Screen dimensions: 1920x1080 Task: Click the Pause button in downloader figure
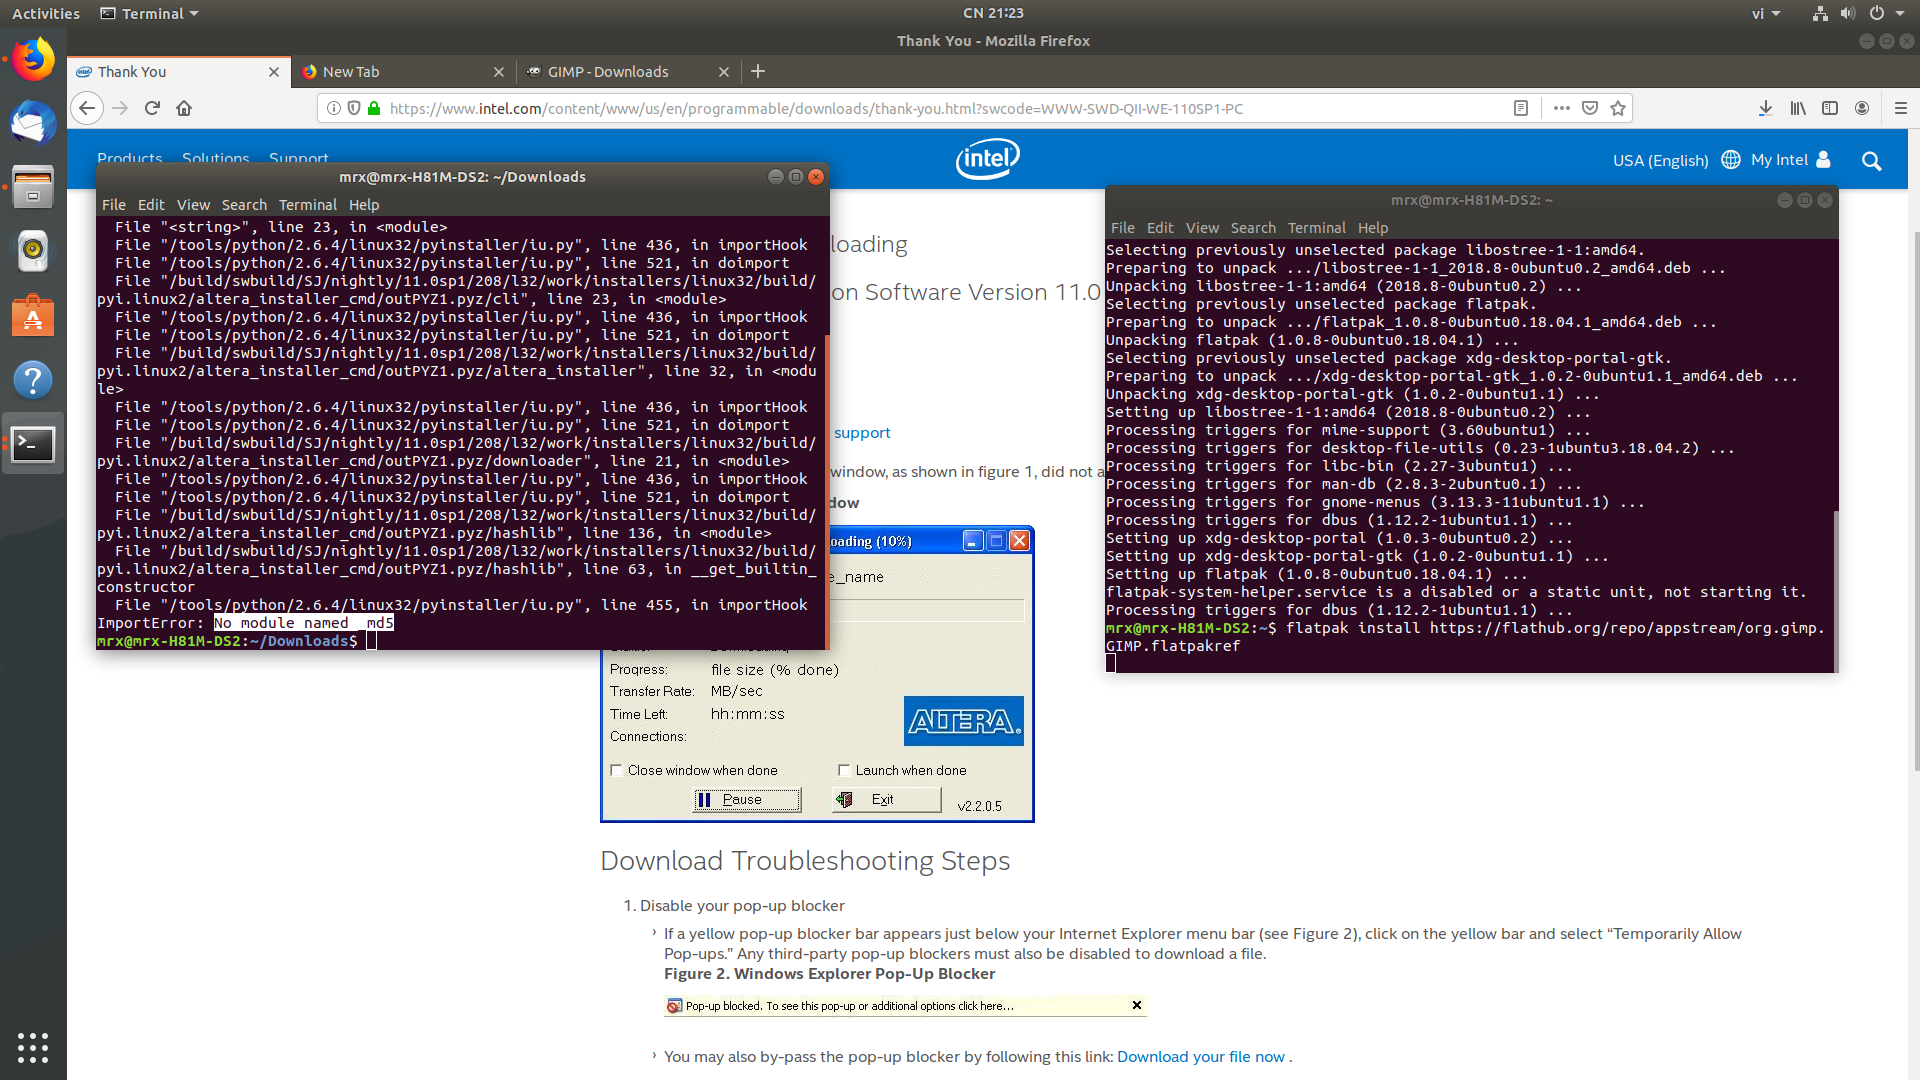pyautogui.click(x=747, y=799)
